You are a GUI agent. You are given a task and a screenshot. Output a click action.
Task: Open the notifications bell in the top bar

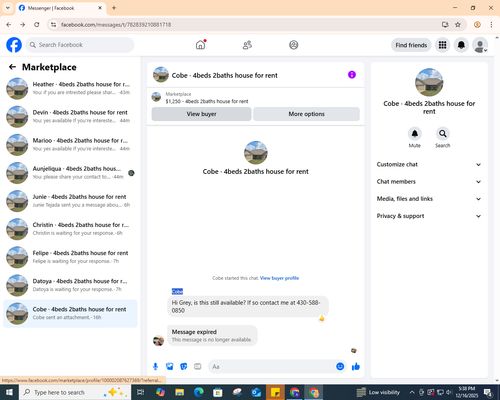click(x=461, y=45)
